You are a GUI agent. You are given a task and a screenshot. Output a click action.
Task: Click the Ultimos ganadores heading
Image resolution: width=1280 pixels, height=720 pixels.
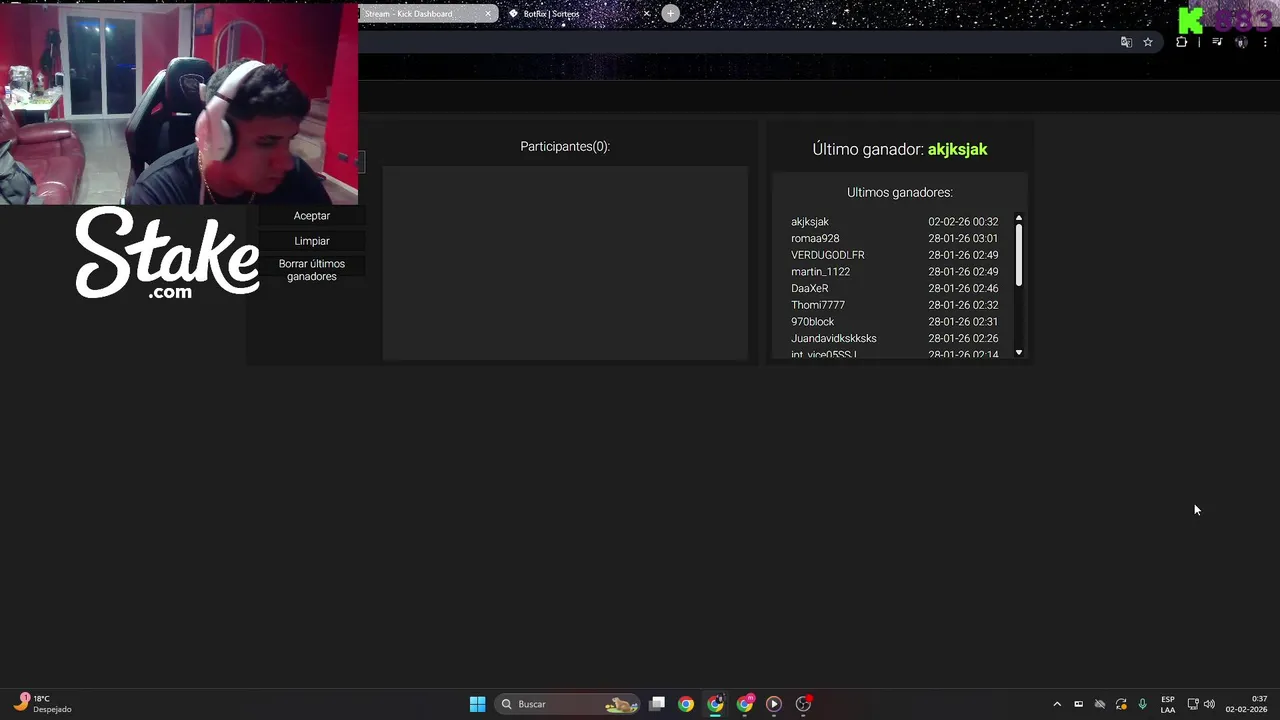click(x=899, y=192)
